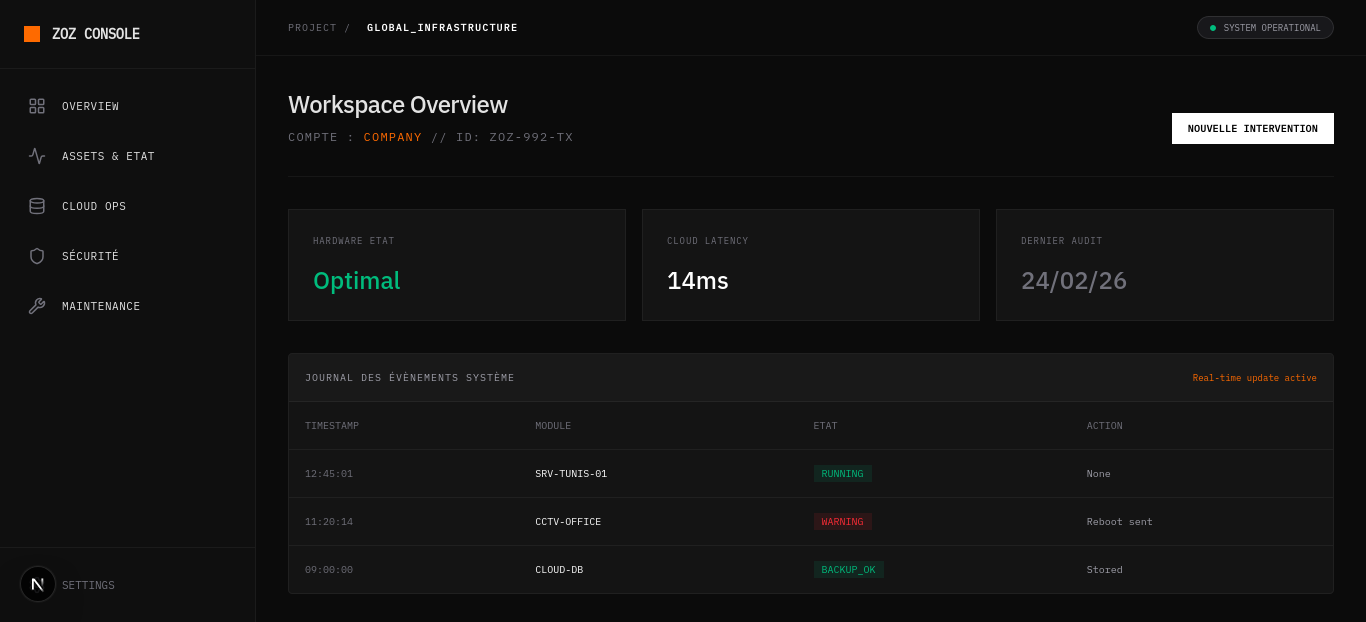Open settings via the N avatar icon

click(x=37, y=584)
